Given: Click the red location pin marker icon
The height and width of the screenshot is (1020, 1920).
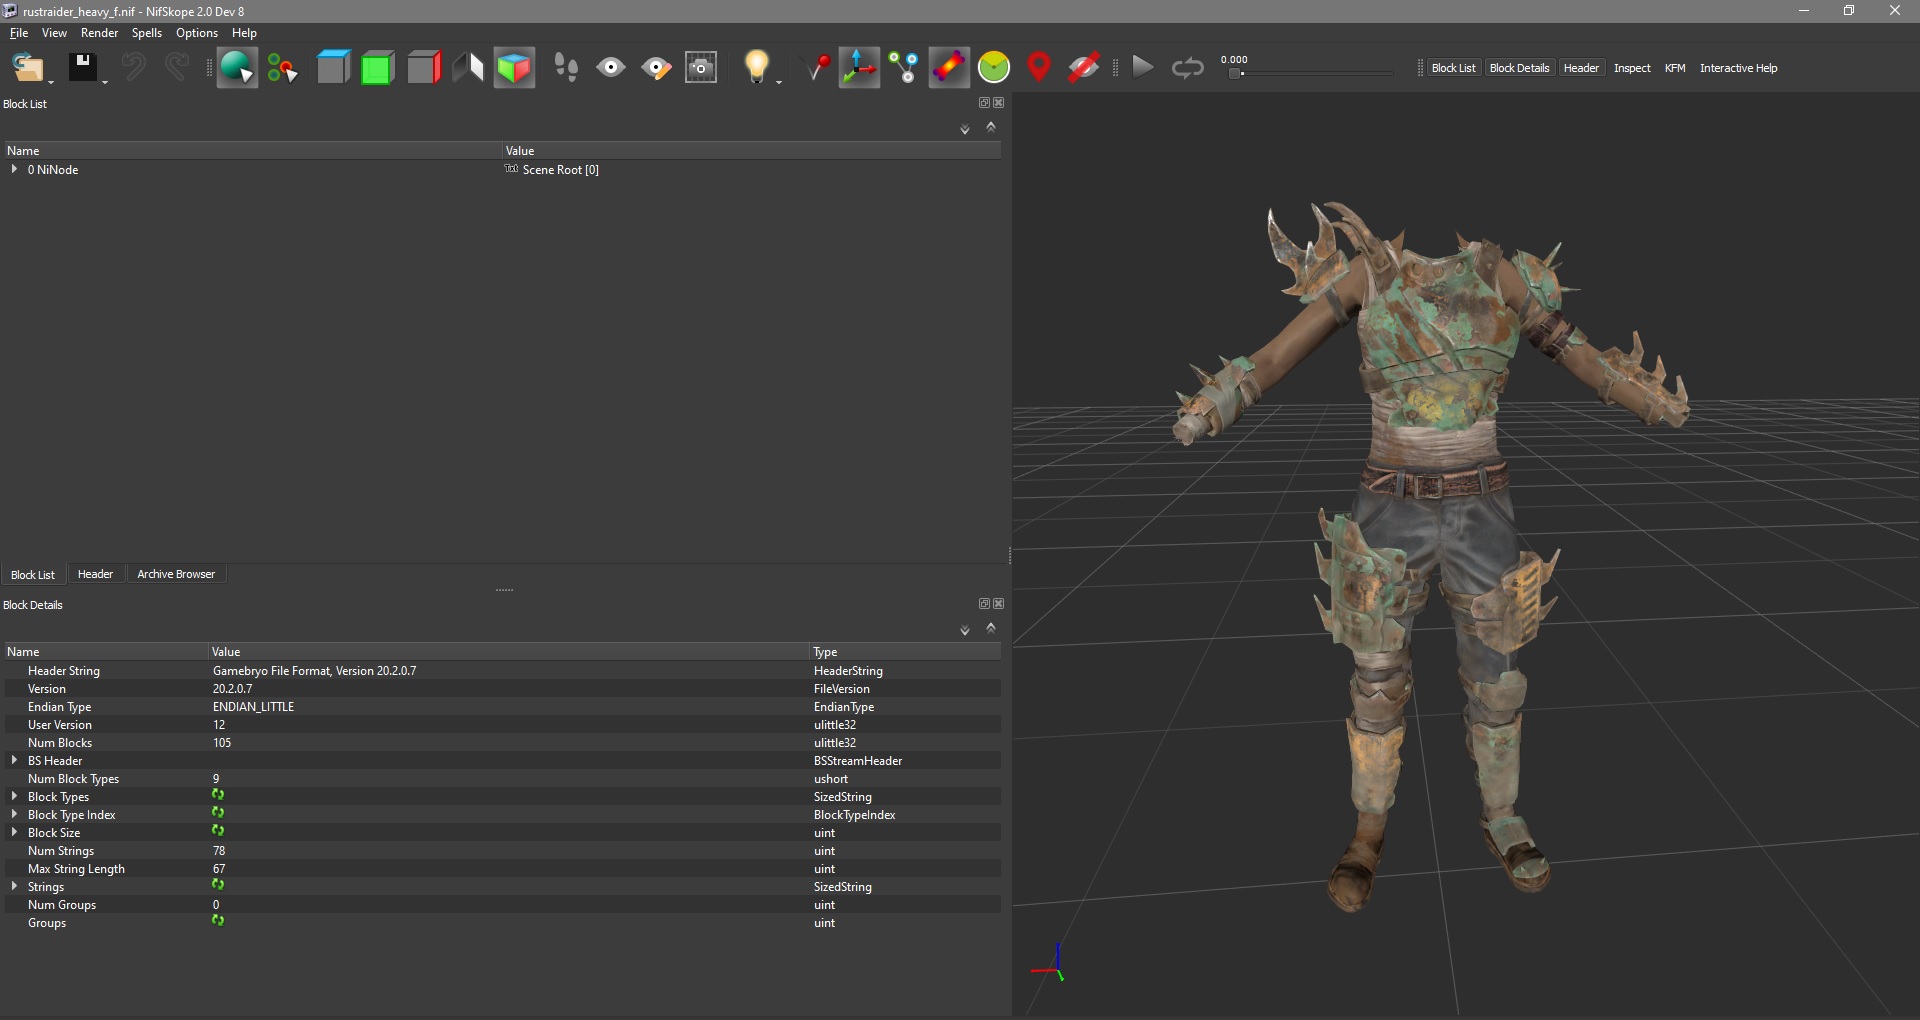Looking at the screenshot, I should point(1039,68).
